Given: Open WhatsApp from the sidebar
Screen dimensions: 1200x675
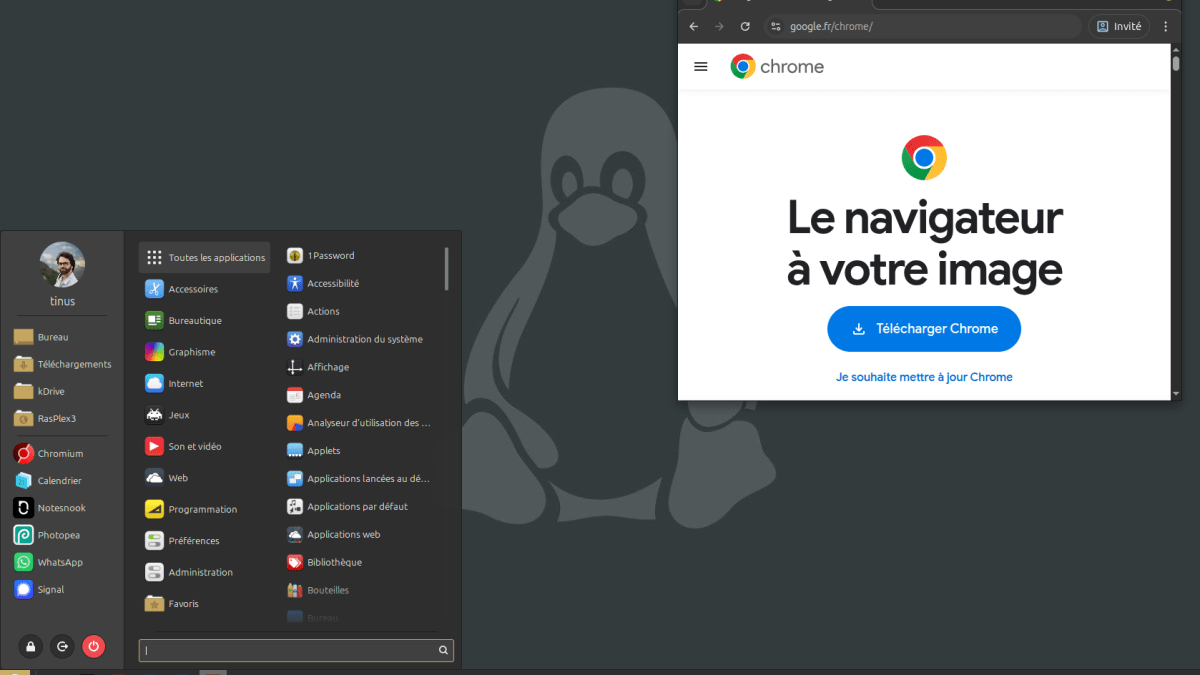Looking at the screenshot, I should (x=59, y=563).
